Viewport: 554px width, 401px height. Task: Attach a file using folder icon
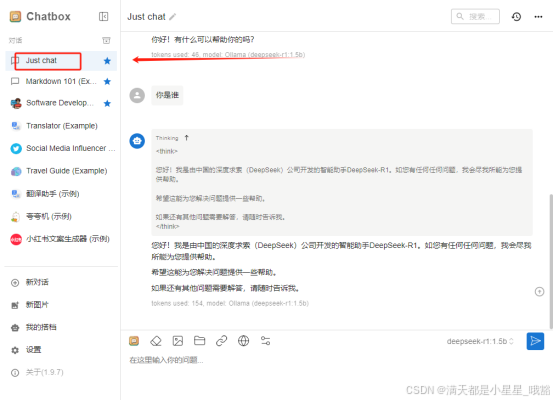pos(200,341)
